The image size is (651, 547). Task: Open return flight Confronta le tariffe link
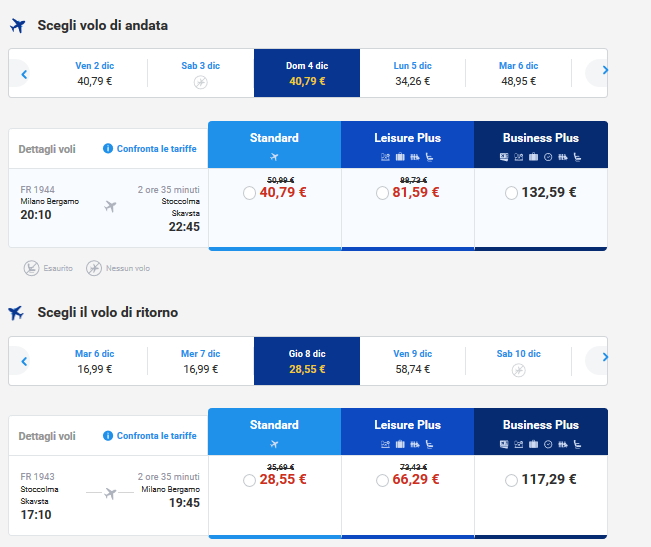156,436
